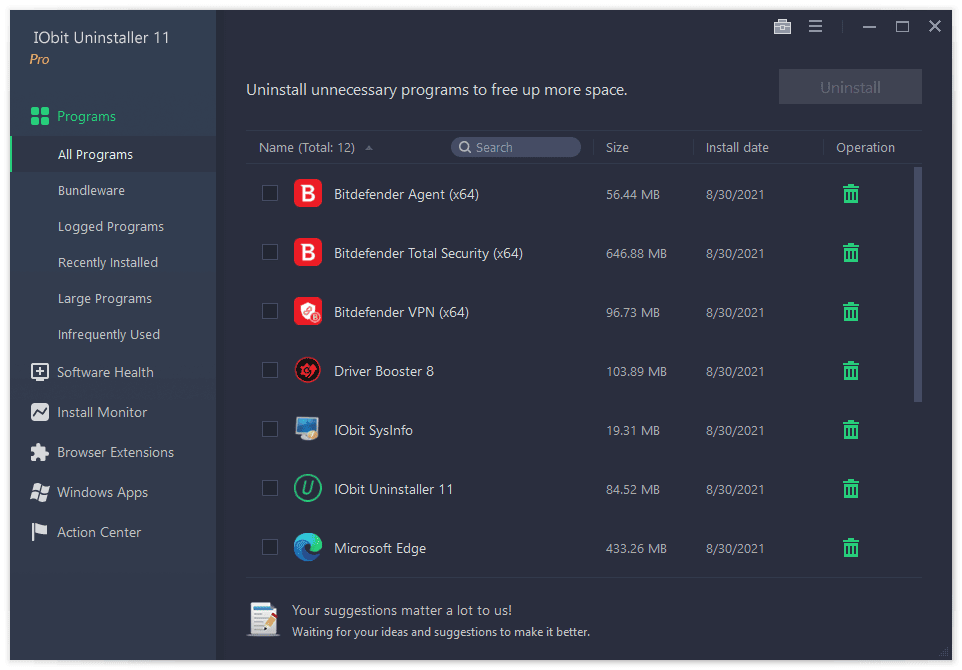Click the Uninstall button
Image resolution: width=962 pixels, height=670 pixels.
(850, 87)
